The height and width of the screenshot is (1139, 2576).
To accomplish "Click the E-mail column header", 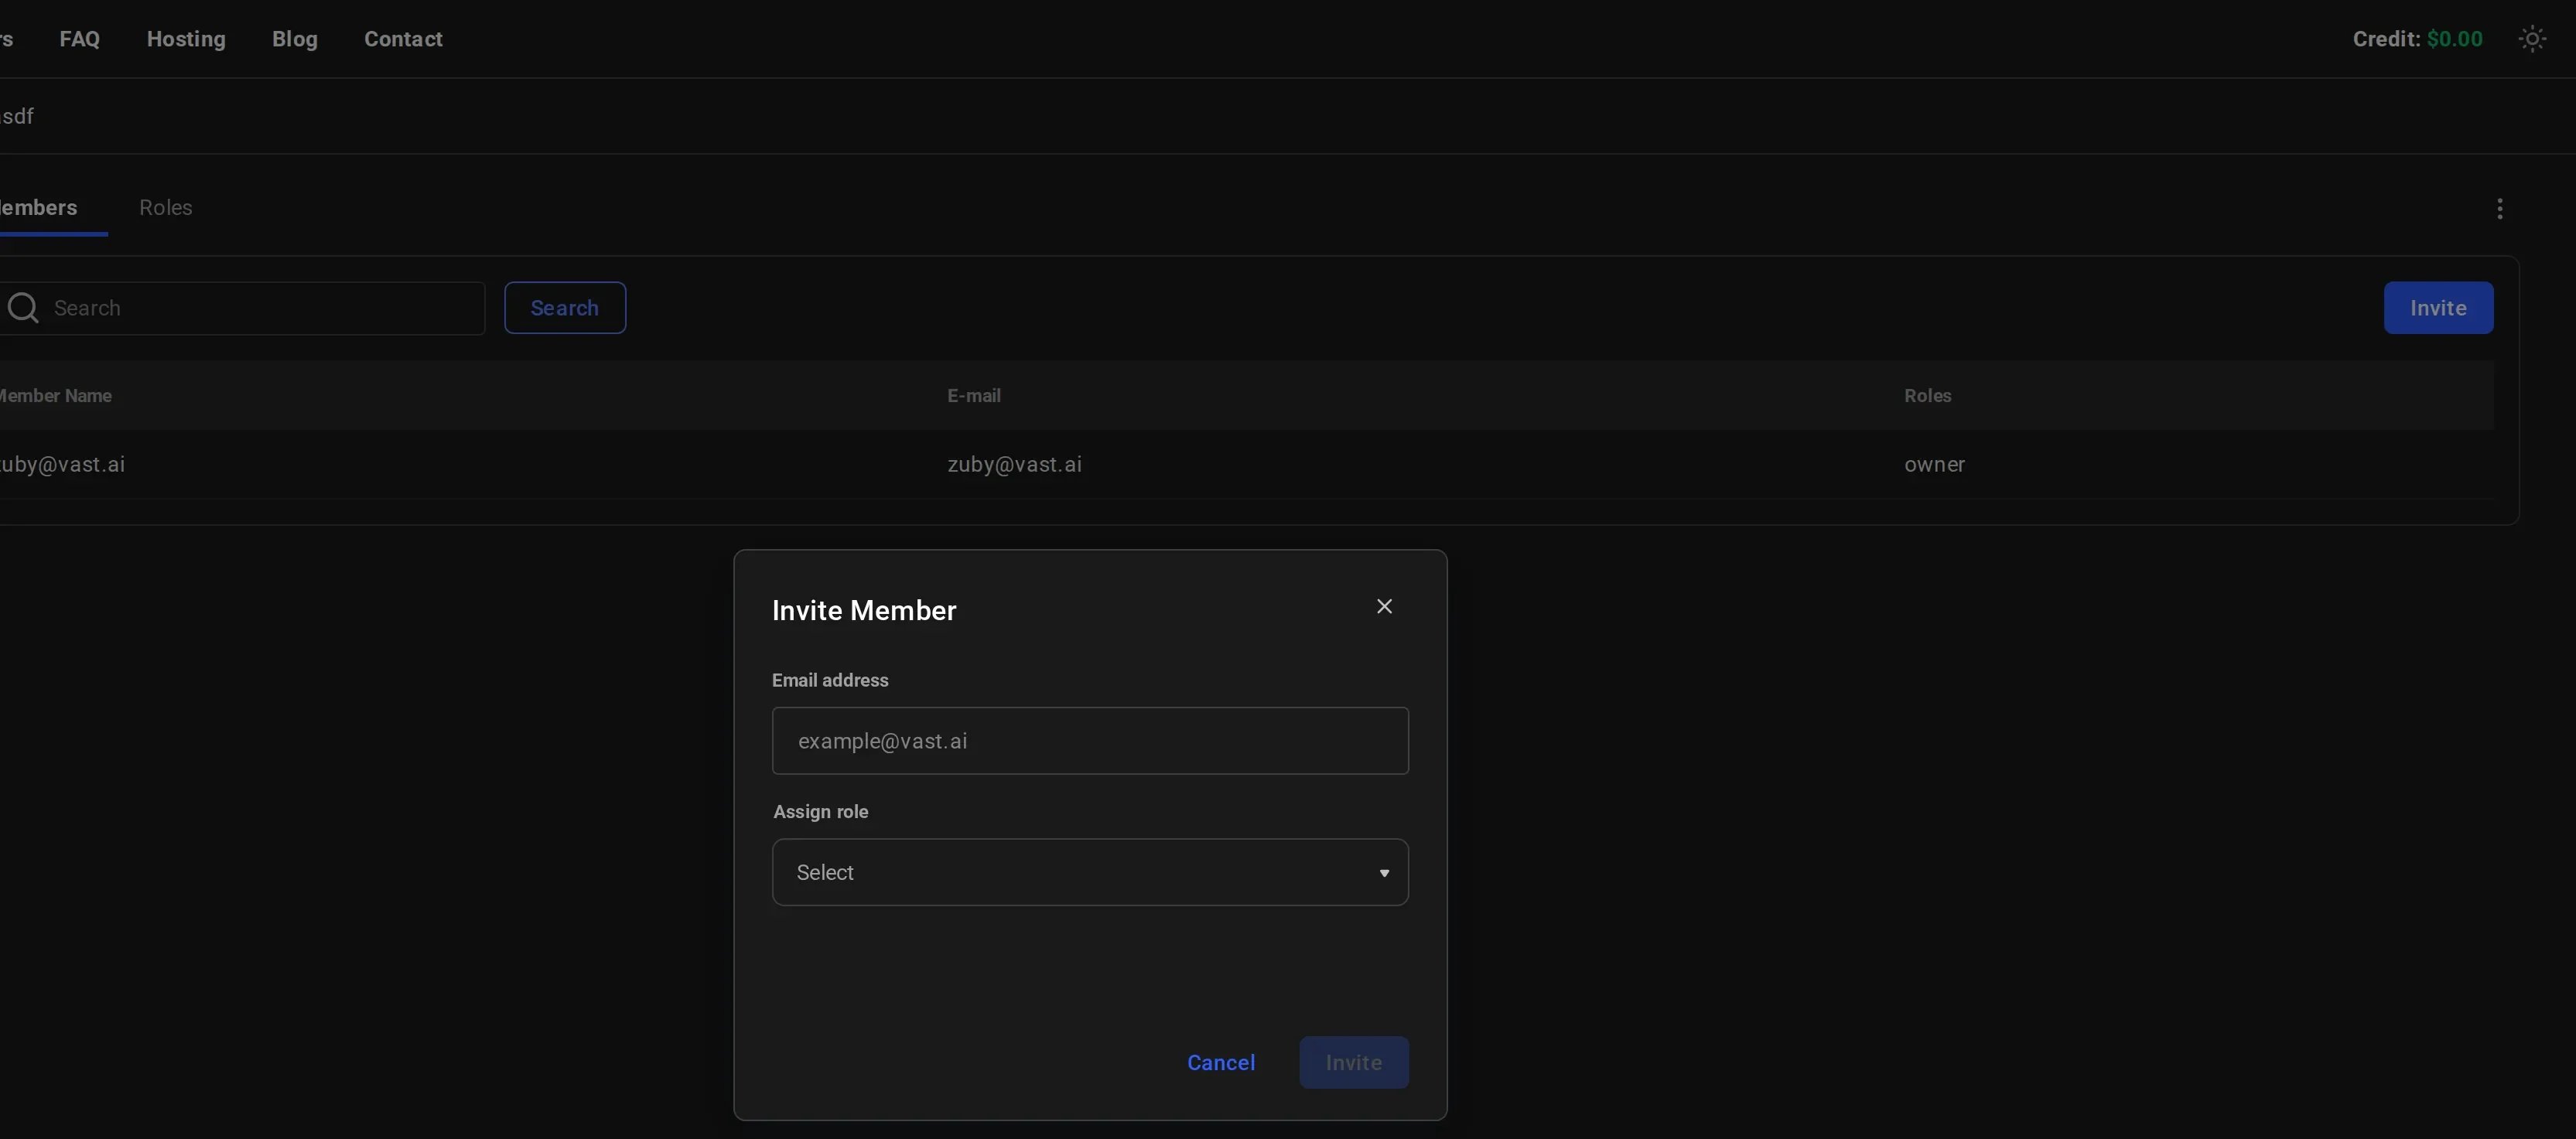I will coord(974,396).
